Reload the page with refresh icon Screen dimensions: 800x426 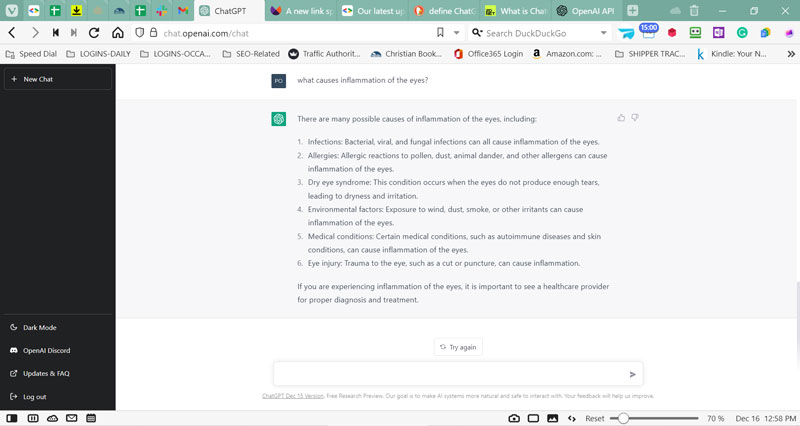click(94, 33)
